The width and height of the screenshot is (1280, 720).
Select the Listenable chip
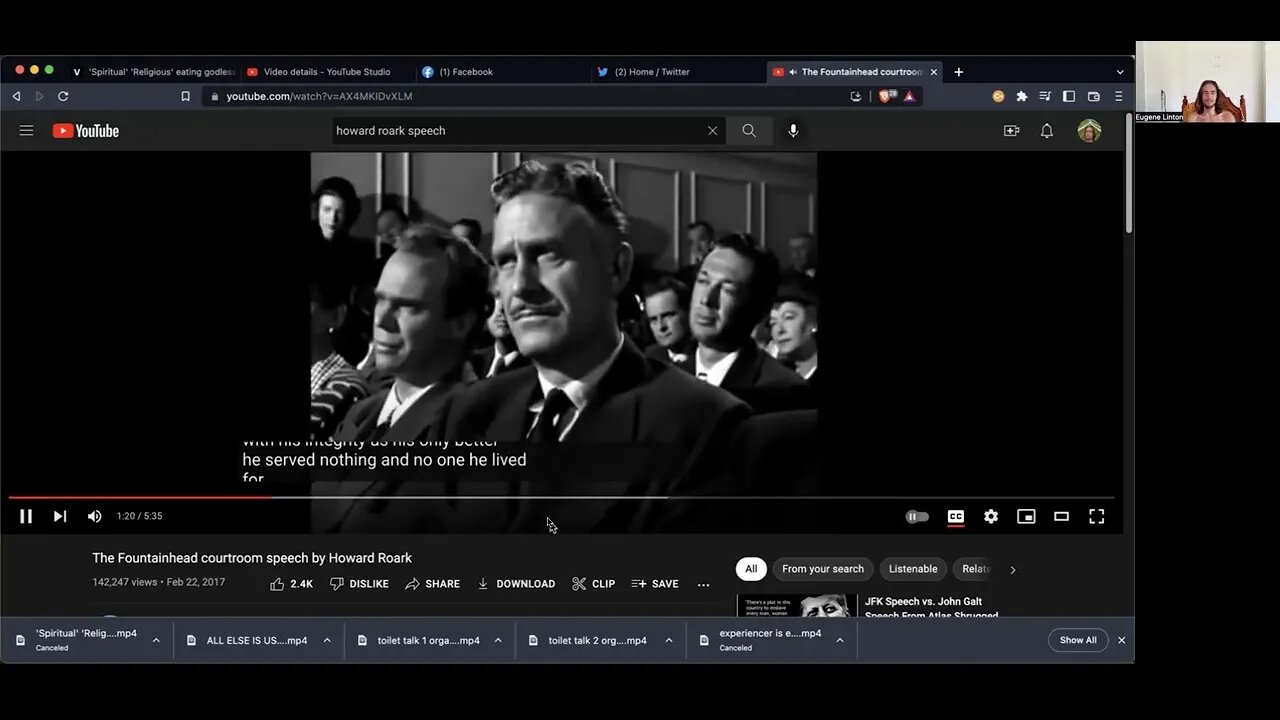913,569
